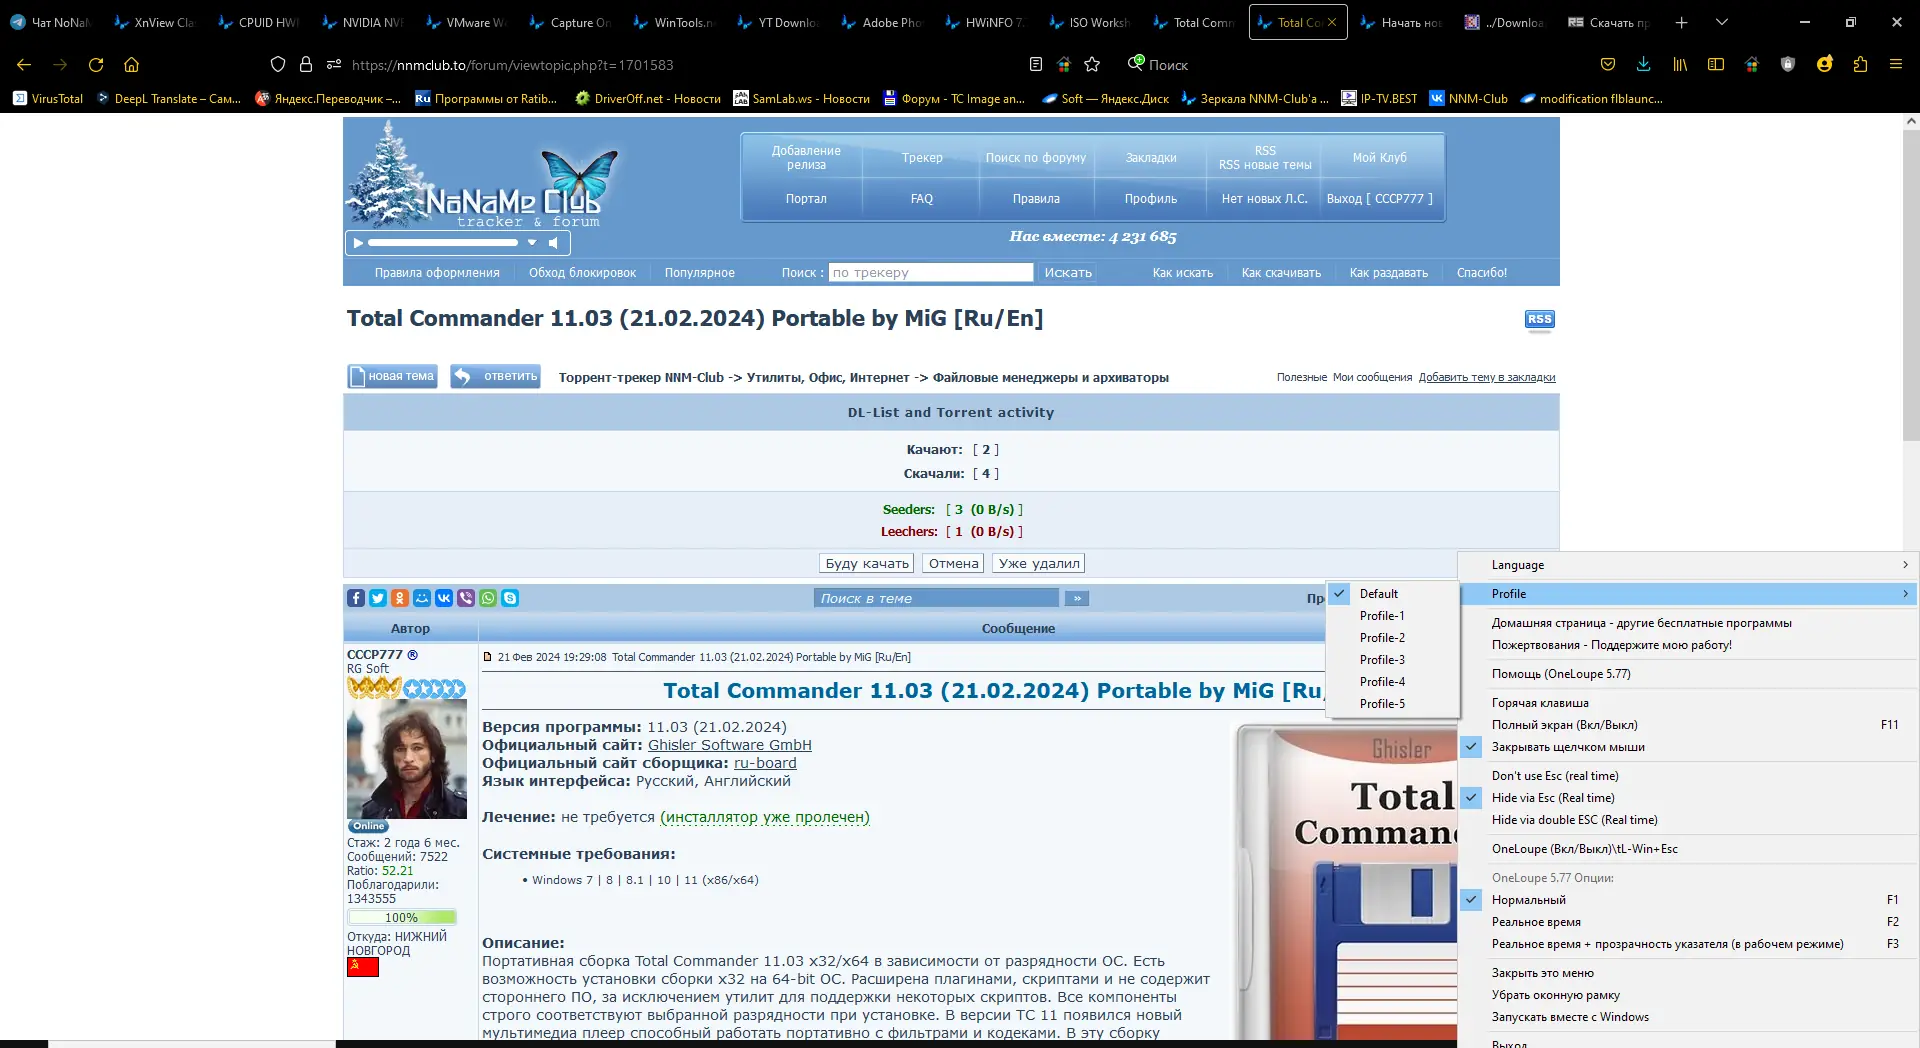Image resolution: width=1920 pixels, height=1048 pixels.
Task: Share topic on Moi Mir
Action: click(x=422, y=598)
